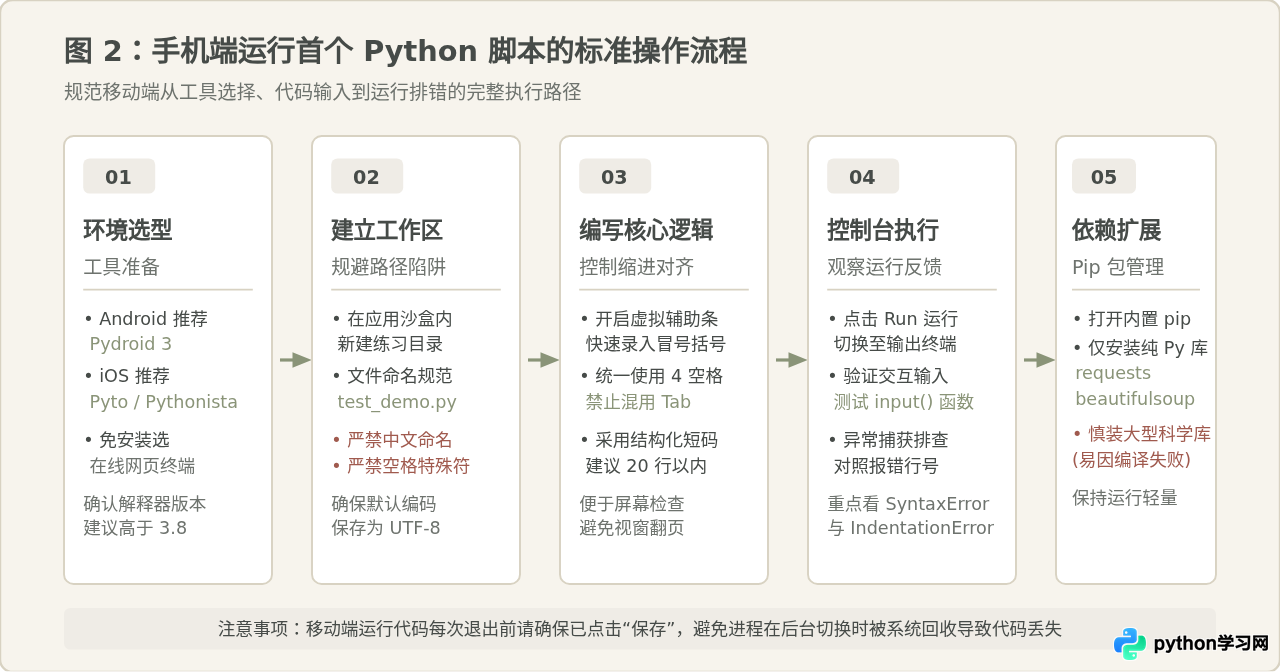The image size is (1280, 672).
Task: Select the 对照报错行号 line
Action: click(887, 466)
